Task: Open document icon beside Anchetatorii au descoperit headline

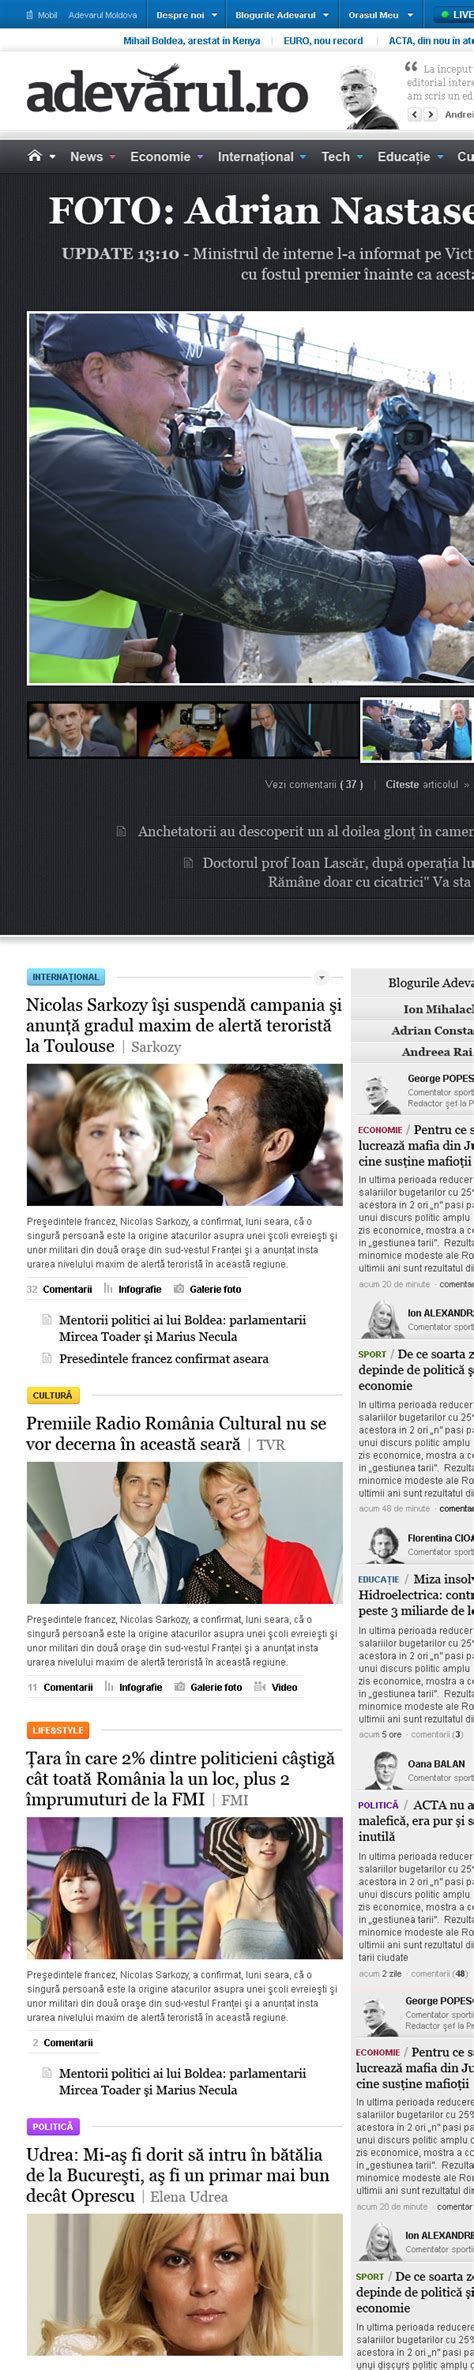Action: 121,831
